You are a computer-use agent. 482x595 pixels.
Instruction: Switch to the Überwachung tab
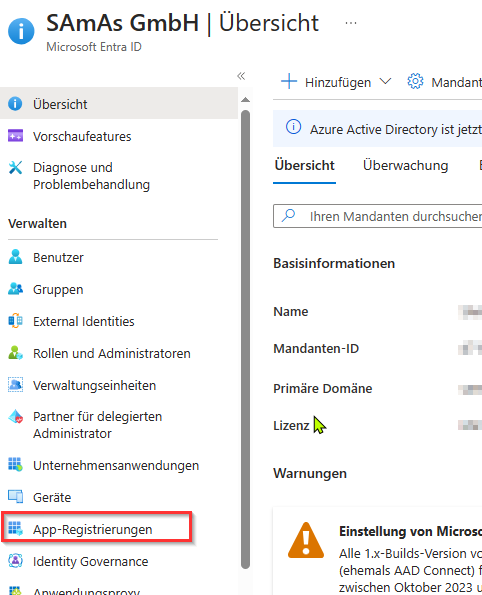(405, 165)
